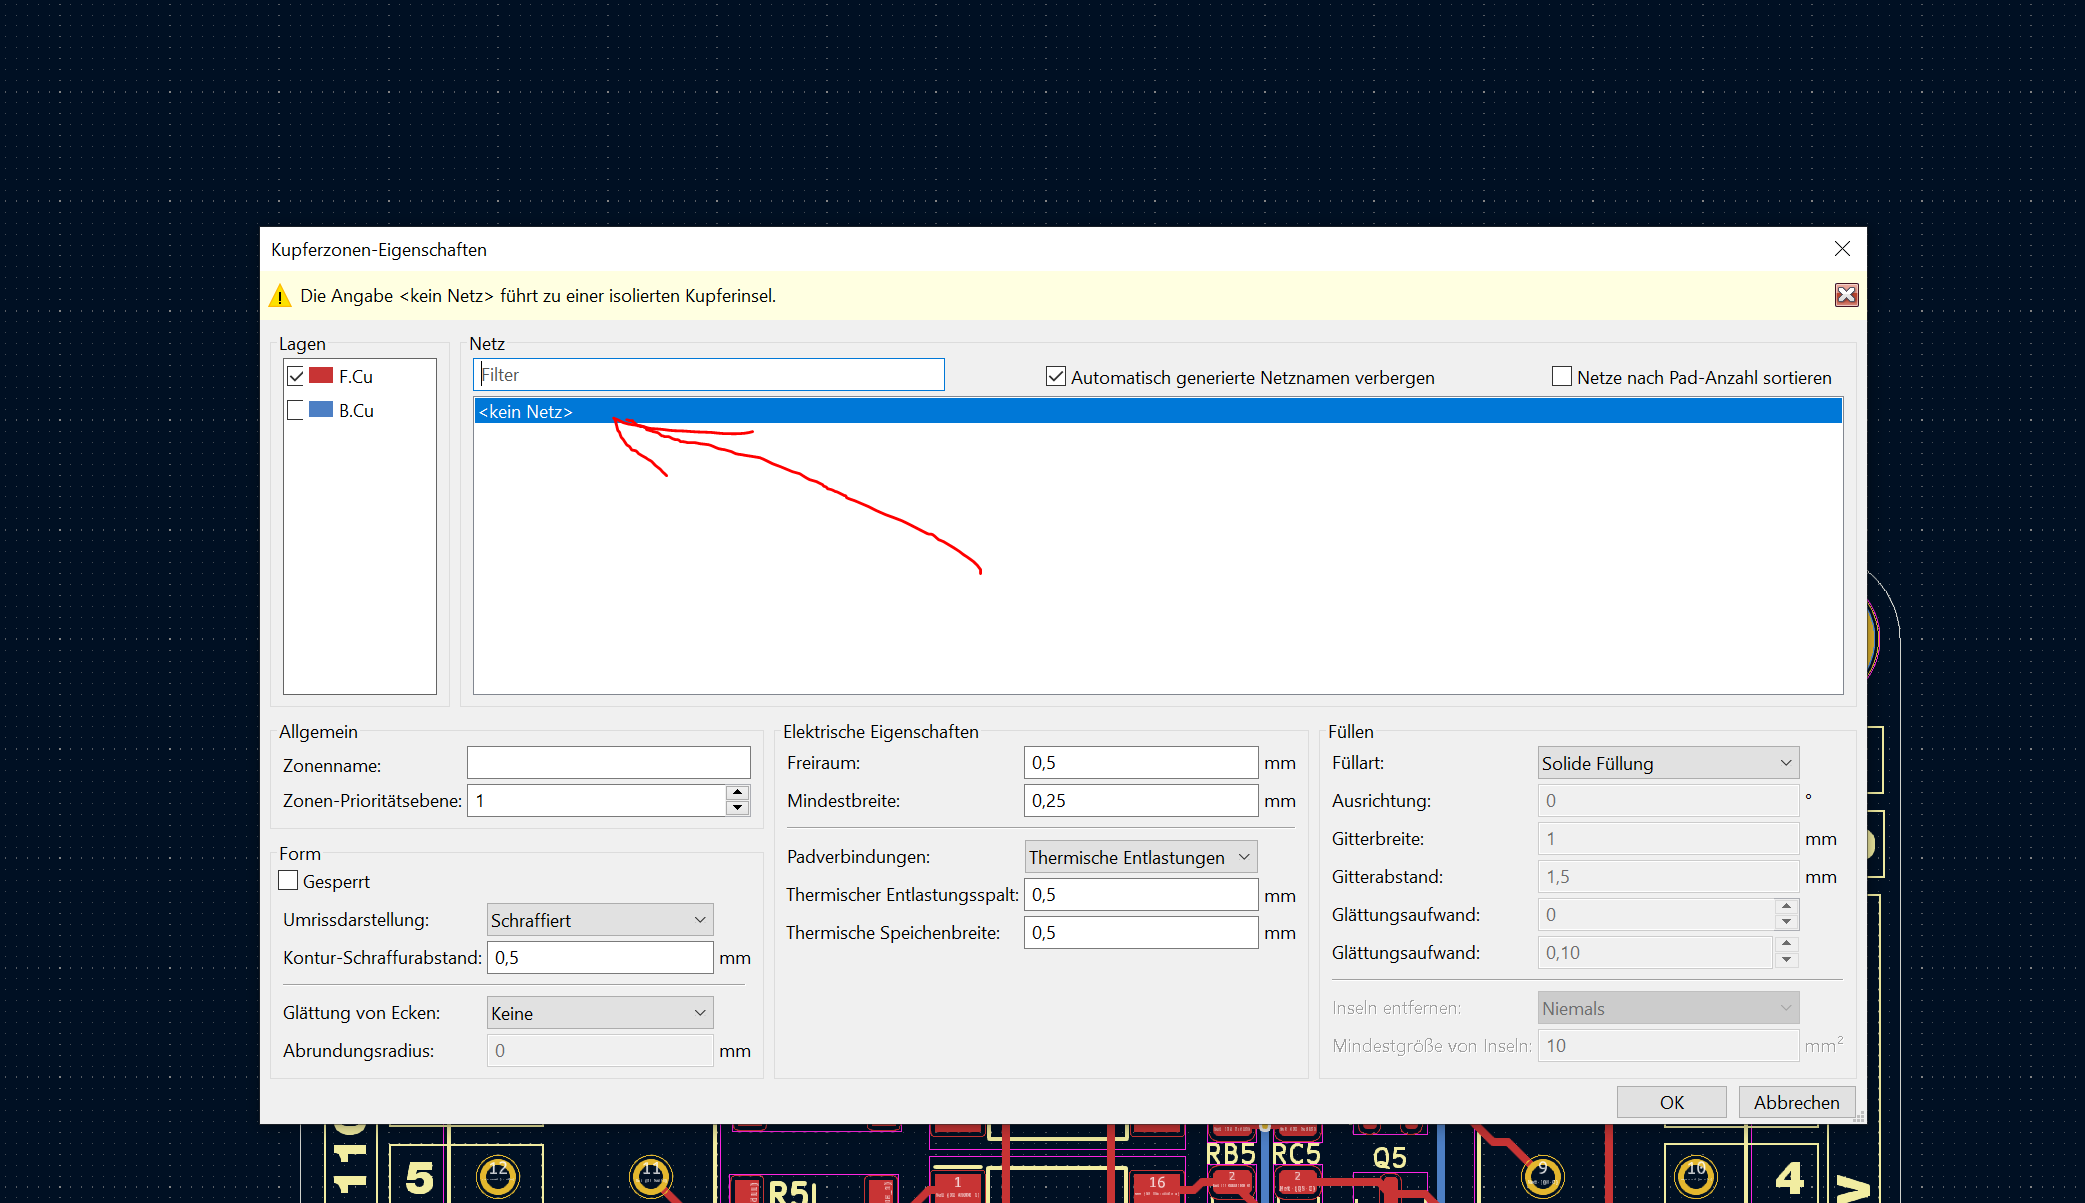The height and width of the screenshot is (1203, 2085).
Task: Open the Padverbindungen dropdown
Action: point(1141,857)
